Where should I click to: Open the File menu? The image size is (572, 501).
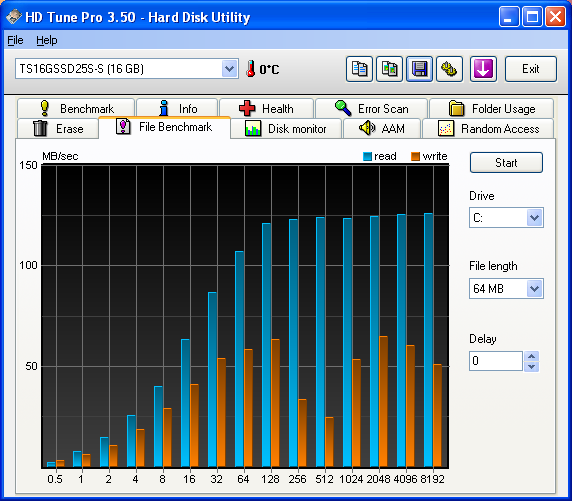(15, 40)
